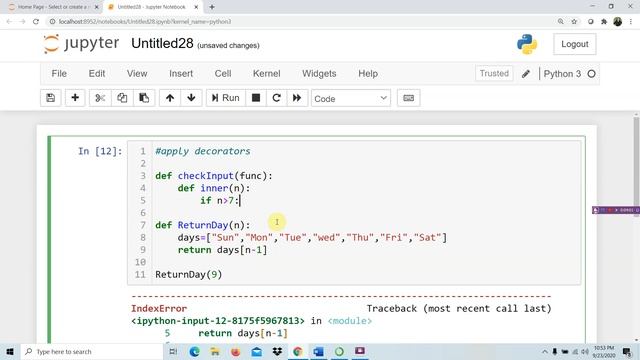This screenshot has width=640, height=360.
Task: Restart the kernel circular arrow icon
Action: (x=276, y=98)
